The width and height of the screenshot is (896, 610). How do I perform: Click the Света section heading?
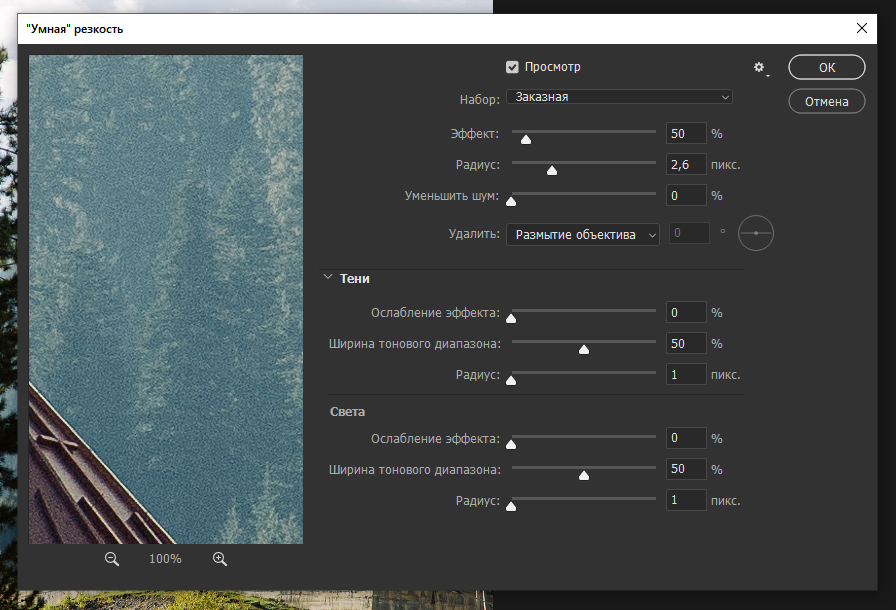(x=347, y=412)
